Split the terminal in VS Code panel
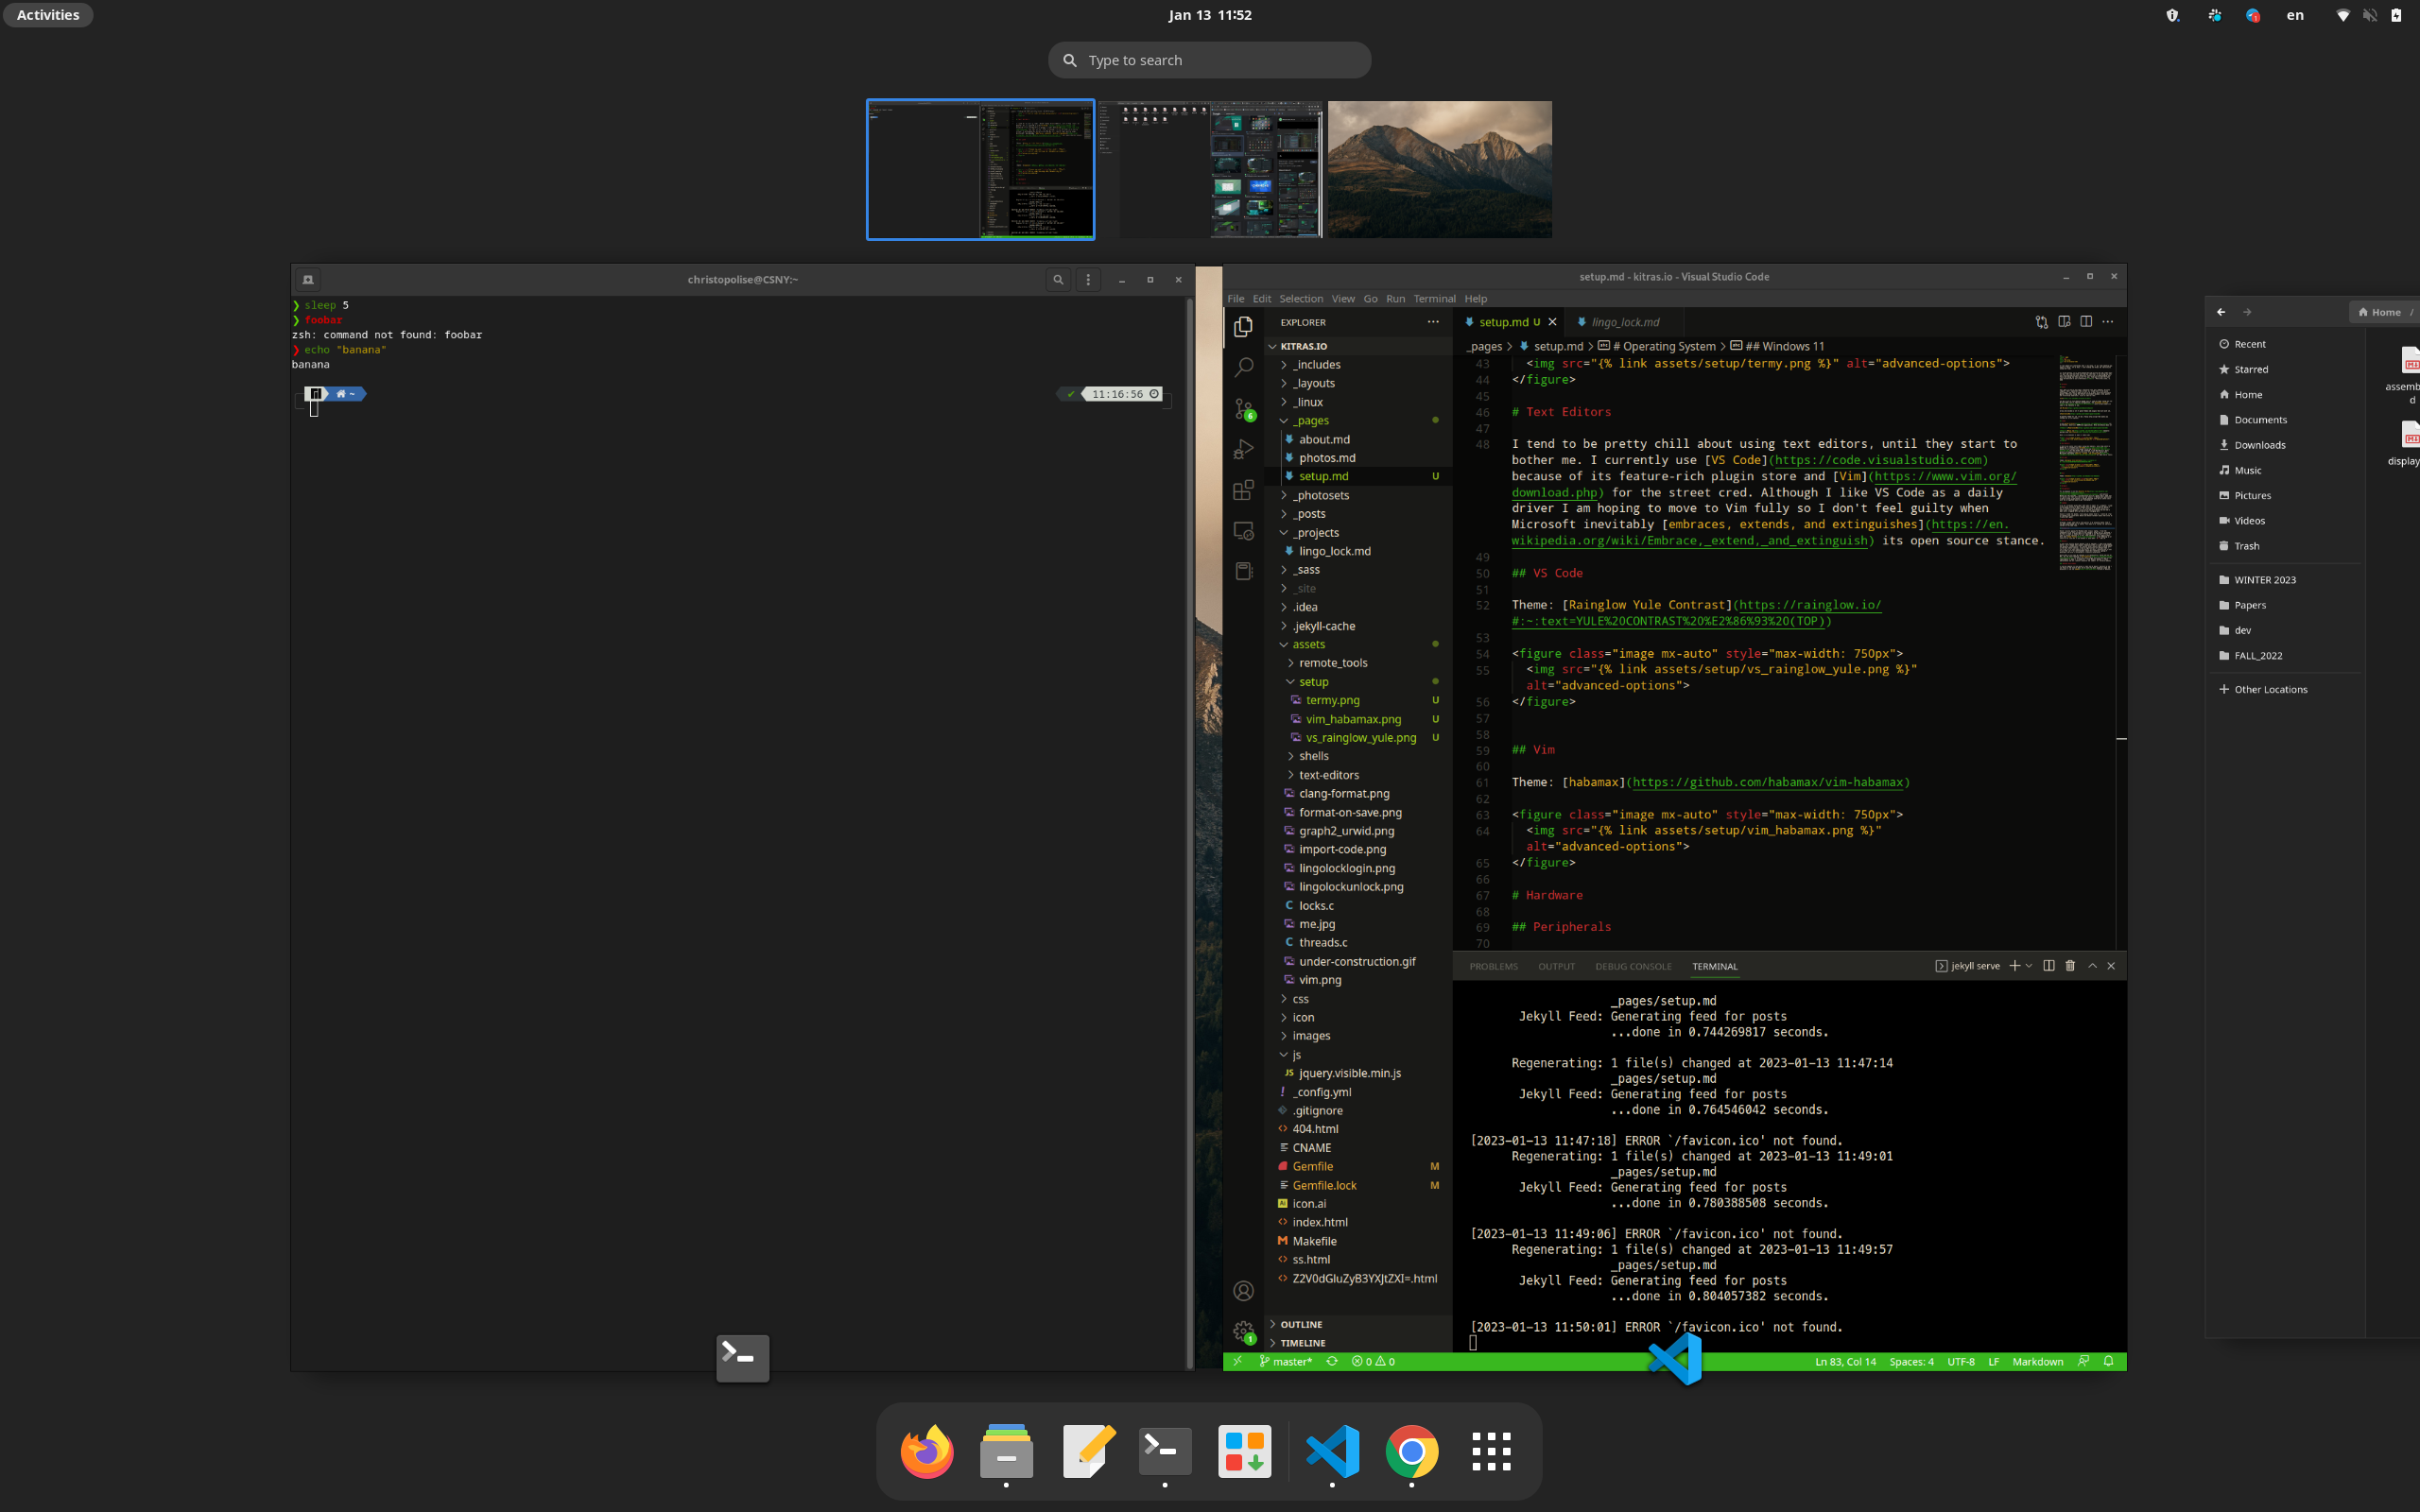The image size is (2420, 1512). point(2048,966)
